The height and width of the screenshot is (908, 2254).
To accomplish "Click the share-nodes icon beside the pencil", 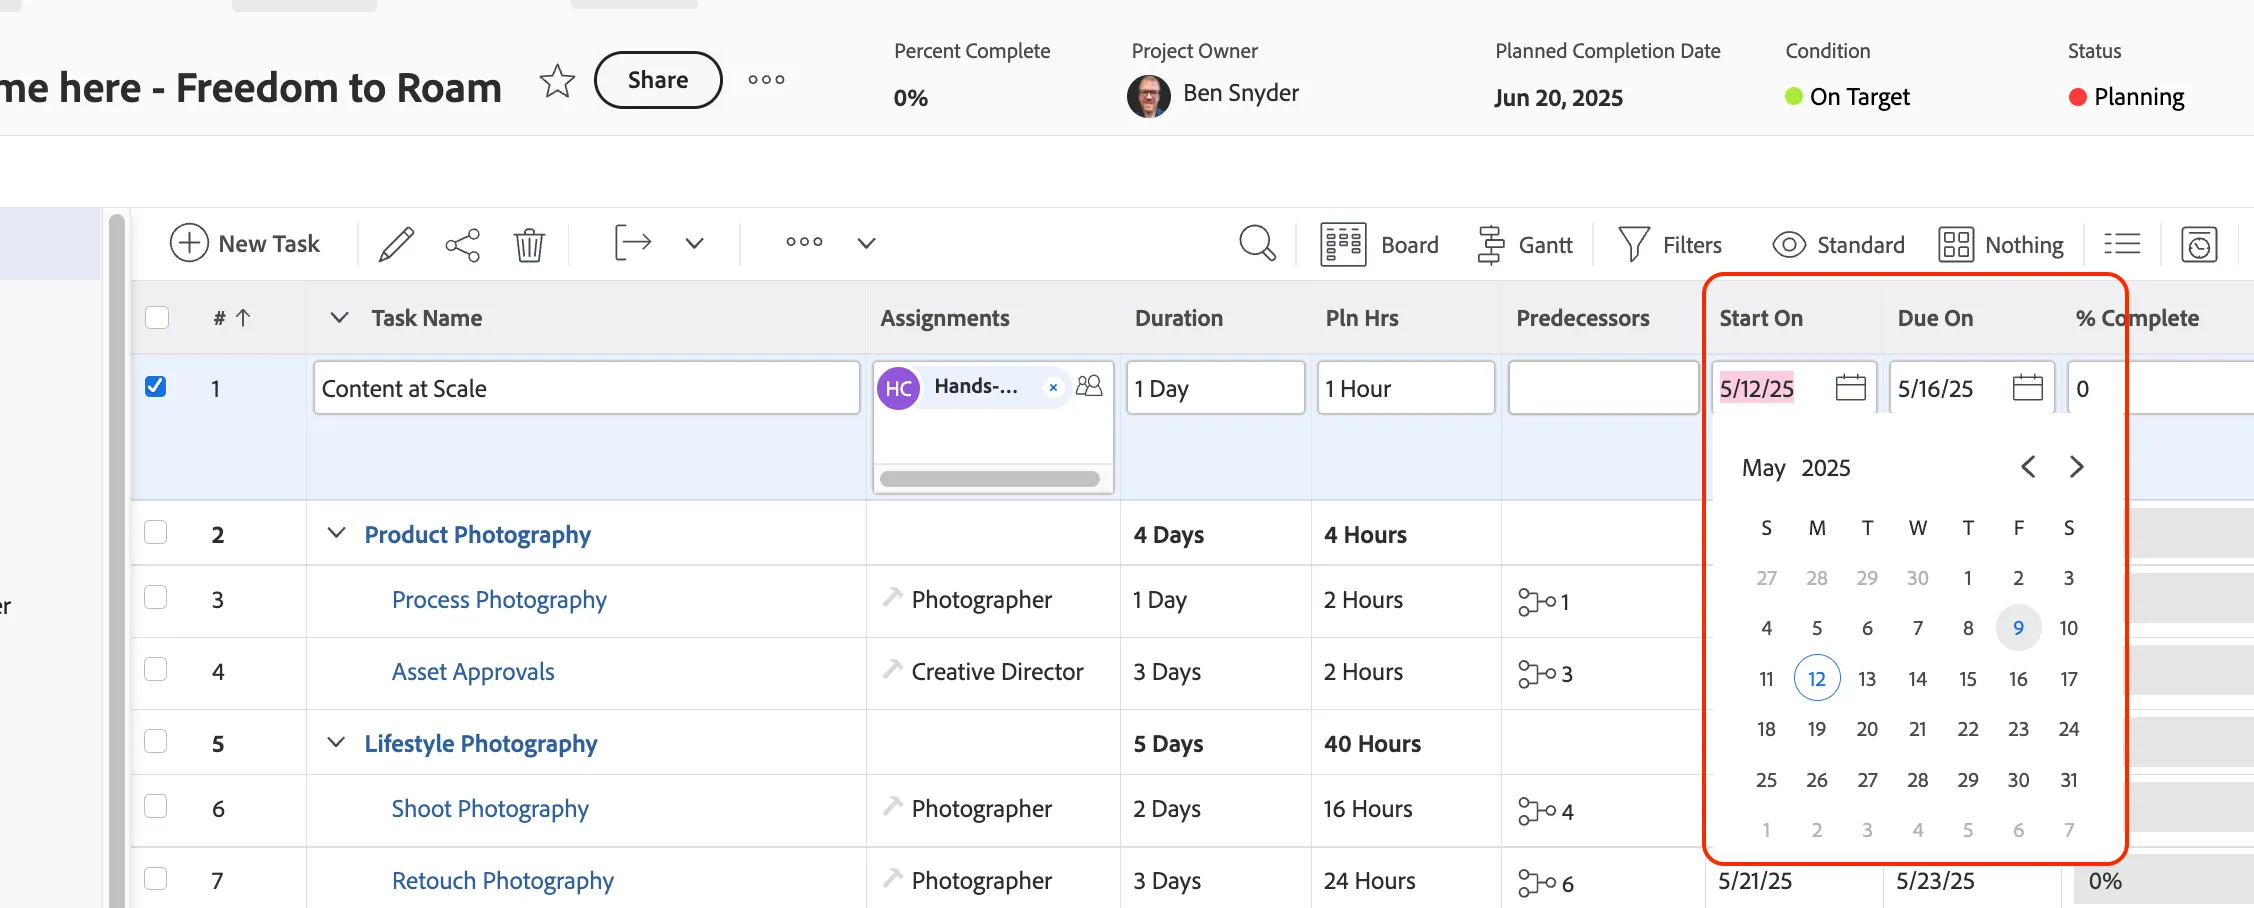I will (x=462, y=244).
